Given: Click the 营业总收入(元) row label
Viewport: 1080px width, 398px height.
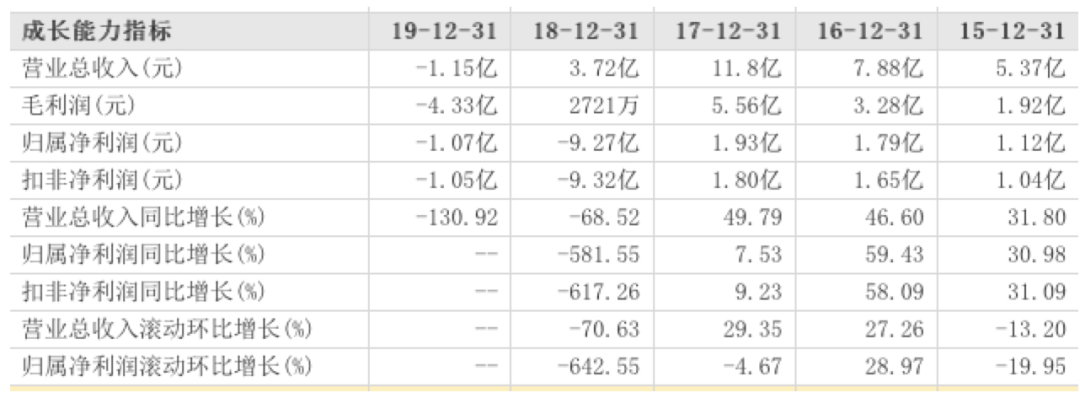Looking at the screenshot, I should 103,68.
